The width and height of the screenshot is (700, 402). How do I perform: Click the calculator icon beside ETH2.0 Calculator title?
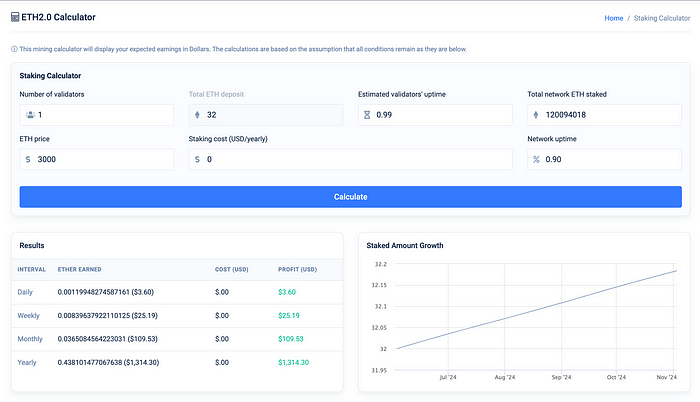pos(14,18)
